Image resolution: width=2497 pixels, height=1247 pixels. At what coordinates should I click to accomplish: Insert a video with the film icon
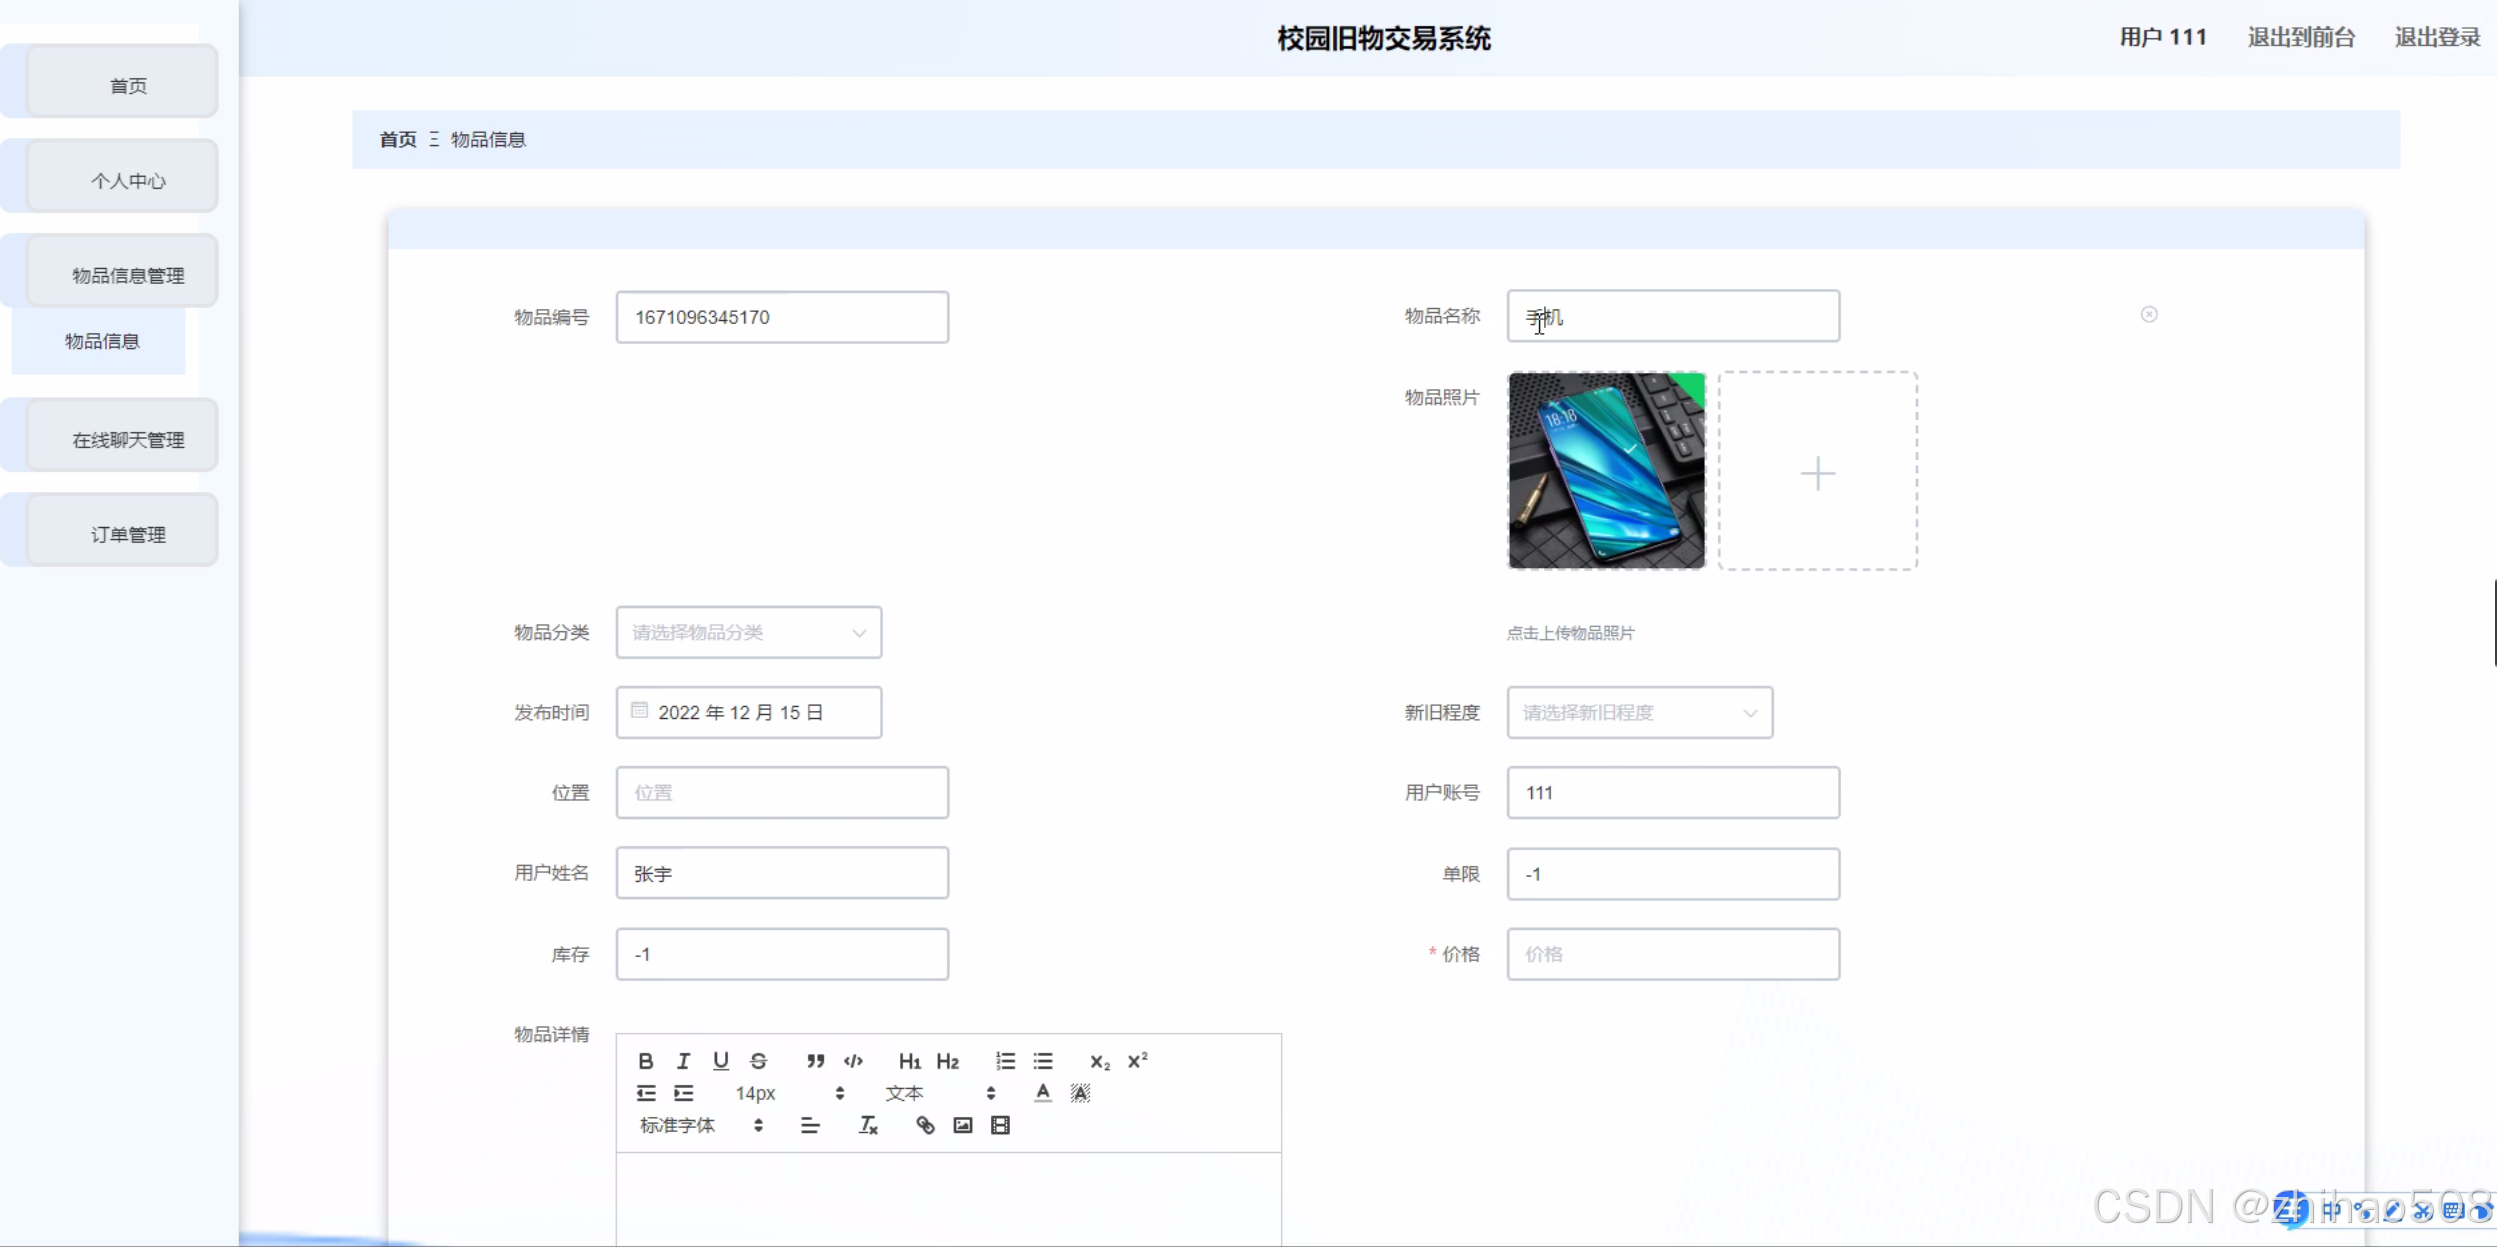coord(1000,1126)
